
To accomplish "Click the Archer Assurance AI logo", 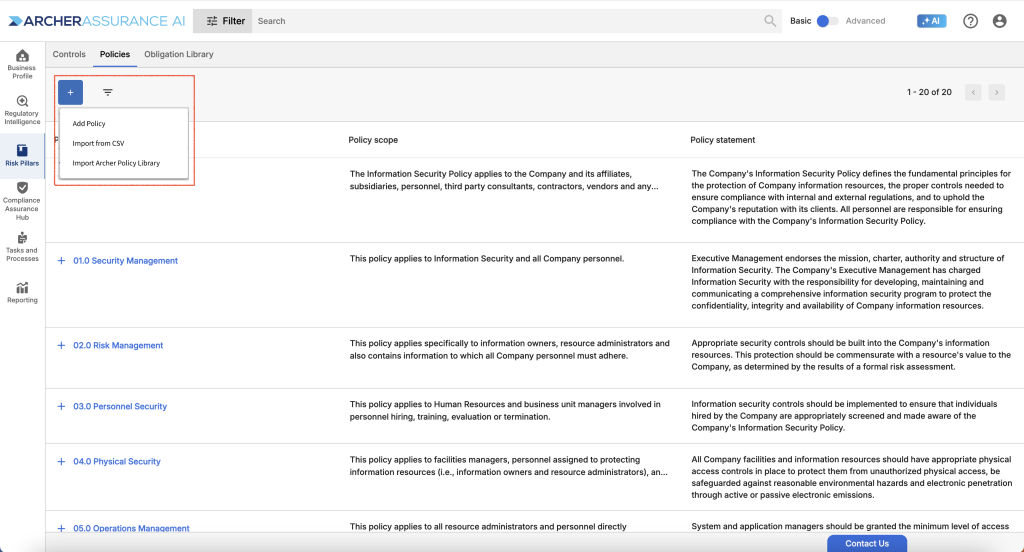I will (97, 21).
